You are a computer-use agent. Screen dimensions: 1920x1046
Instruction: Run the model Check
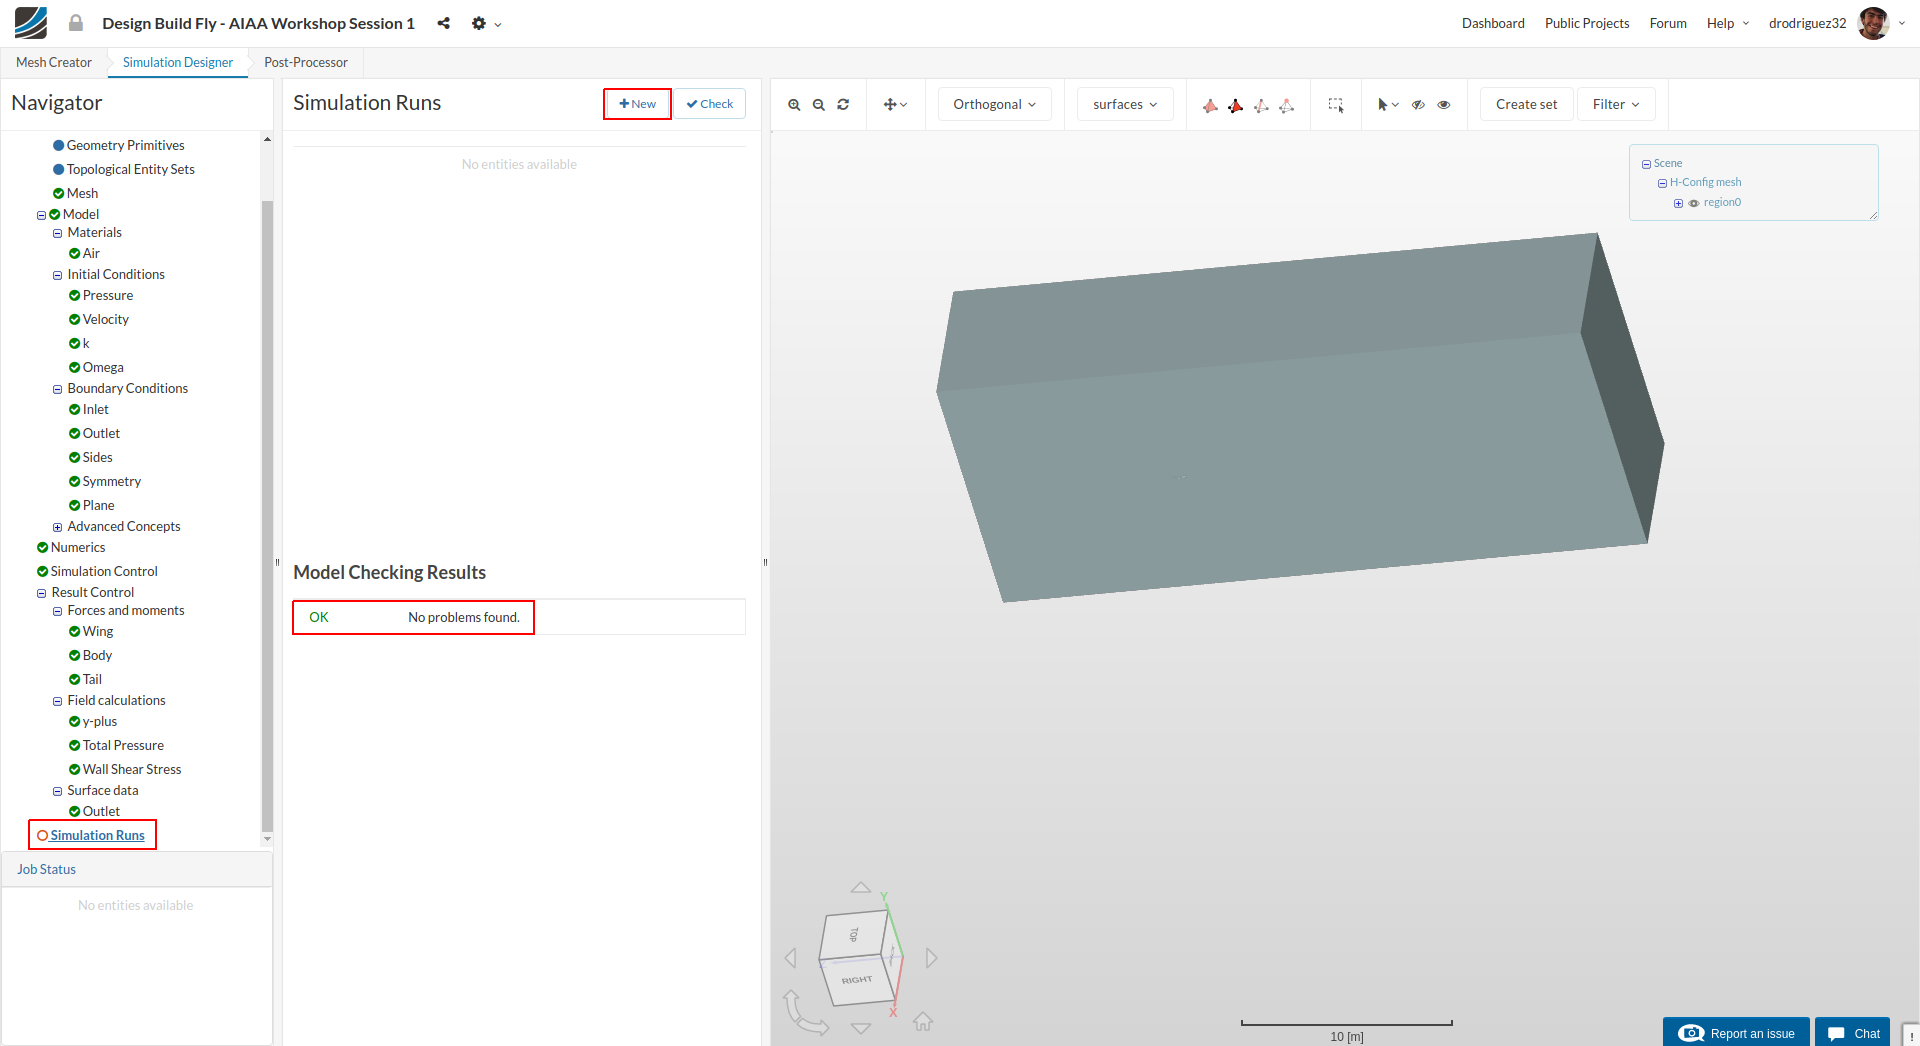(x=710, y=104)
